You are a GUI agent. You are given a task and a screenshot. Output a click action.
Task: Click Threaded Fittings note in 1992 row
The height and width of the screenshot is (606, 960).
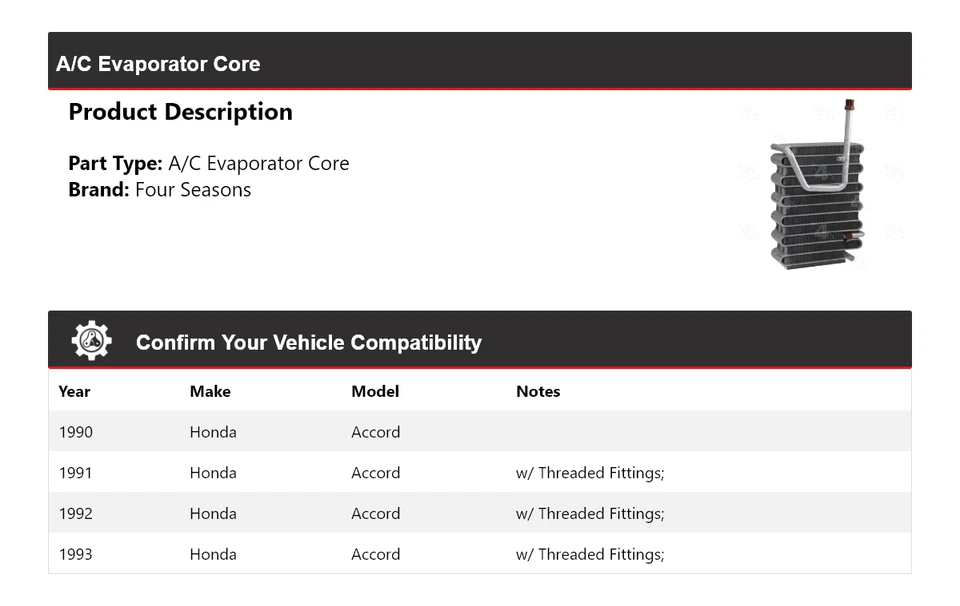point(590,514)
